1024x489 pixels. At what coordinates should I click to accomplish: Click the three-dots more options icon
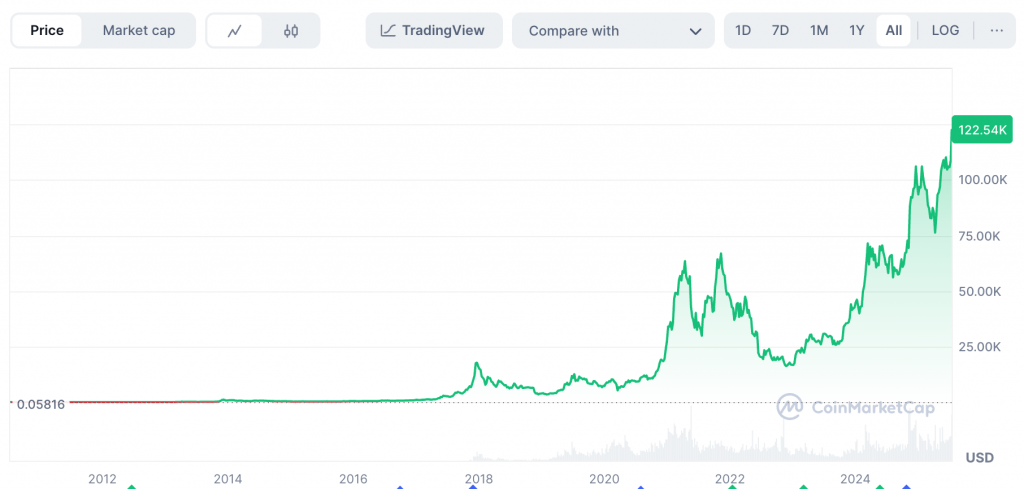point(996,31)
